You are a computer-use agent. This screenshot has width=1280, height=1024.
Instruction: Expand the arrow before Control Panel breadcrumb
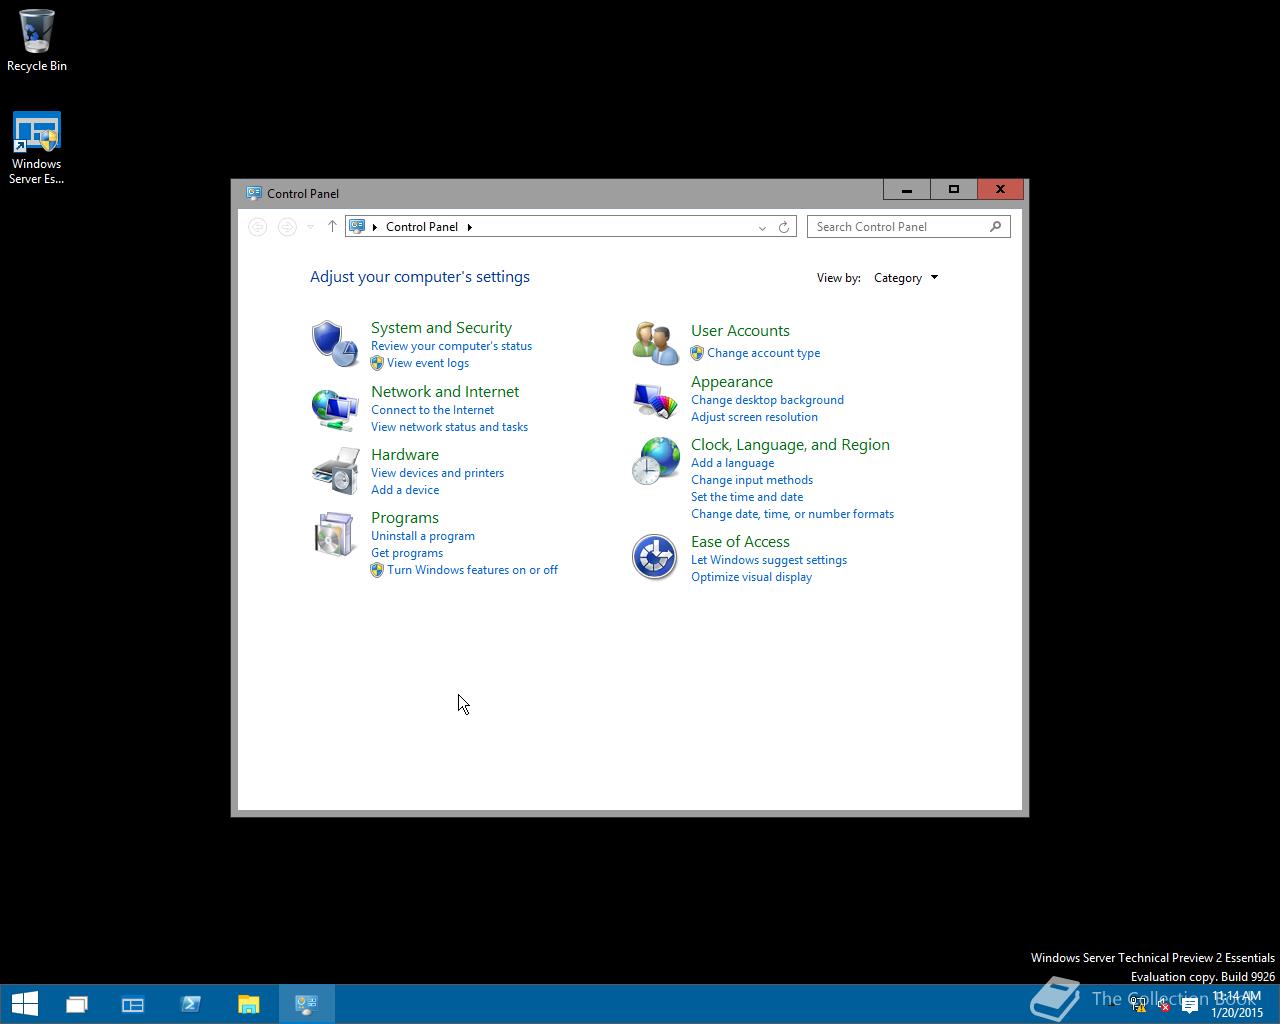tap(375, 227)
